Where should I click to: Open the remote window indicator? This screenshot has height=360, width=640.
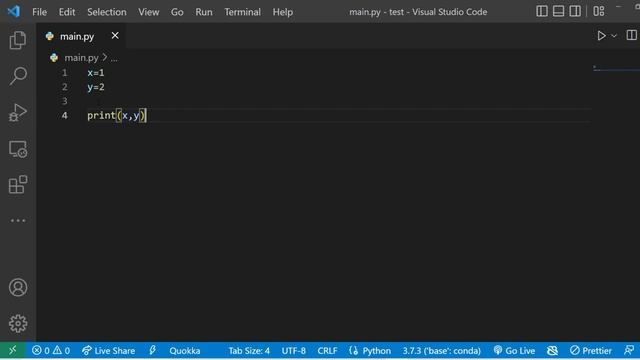click(13, 350)
